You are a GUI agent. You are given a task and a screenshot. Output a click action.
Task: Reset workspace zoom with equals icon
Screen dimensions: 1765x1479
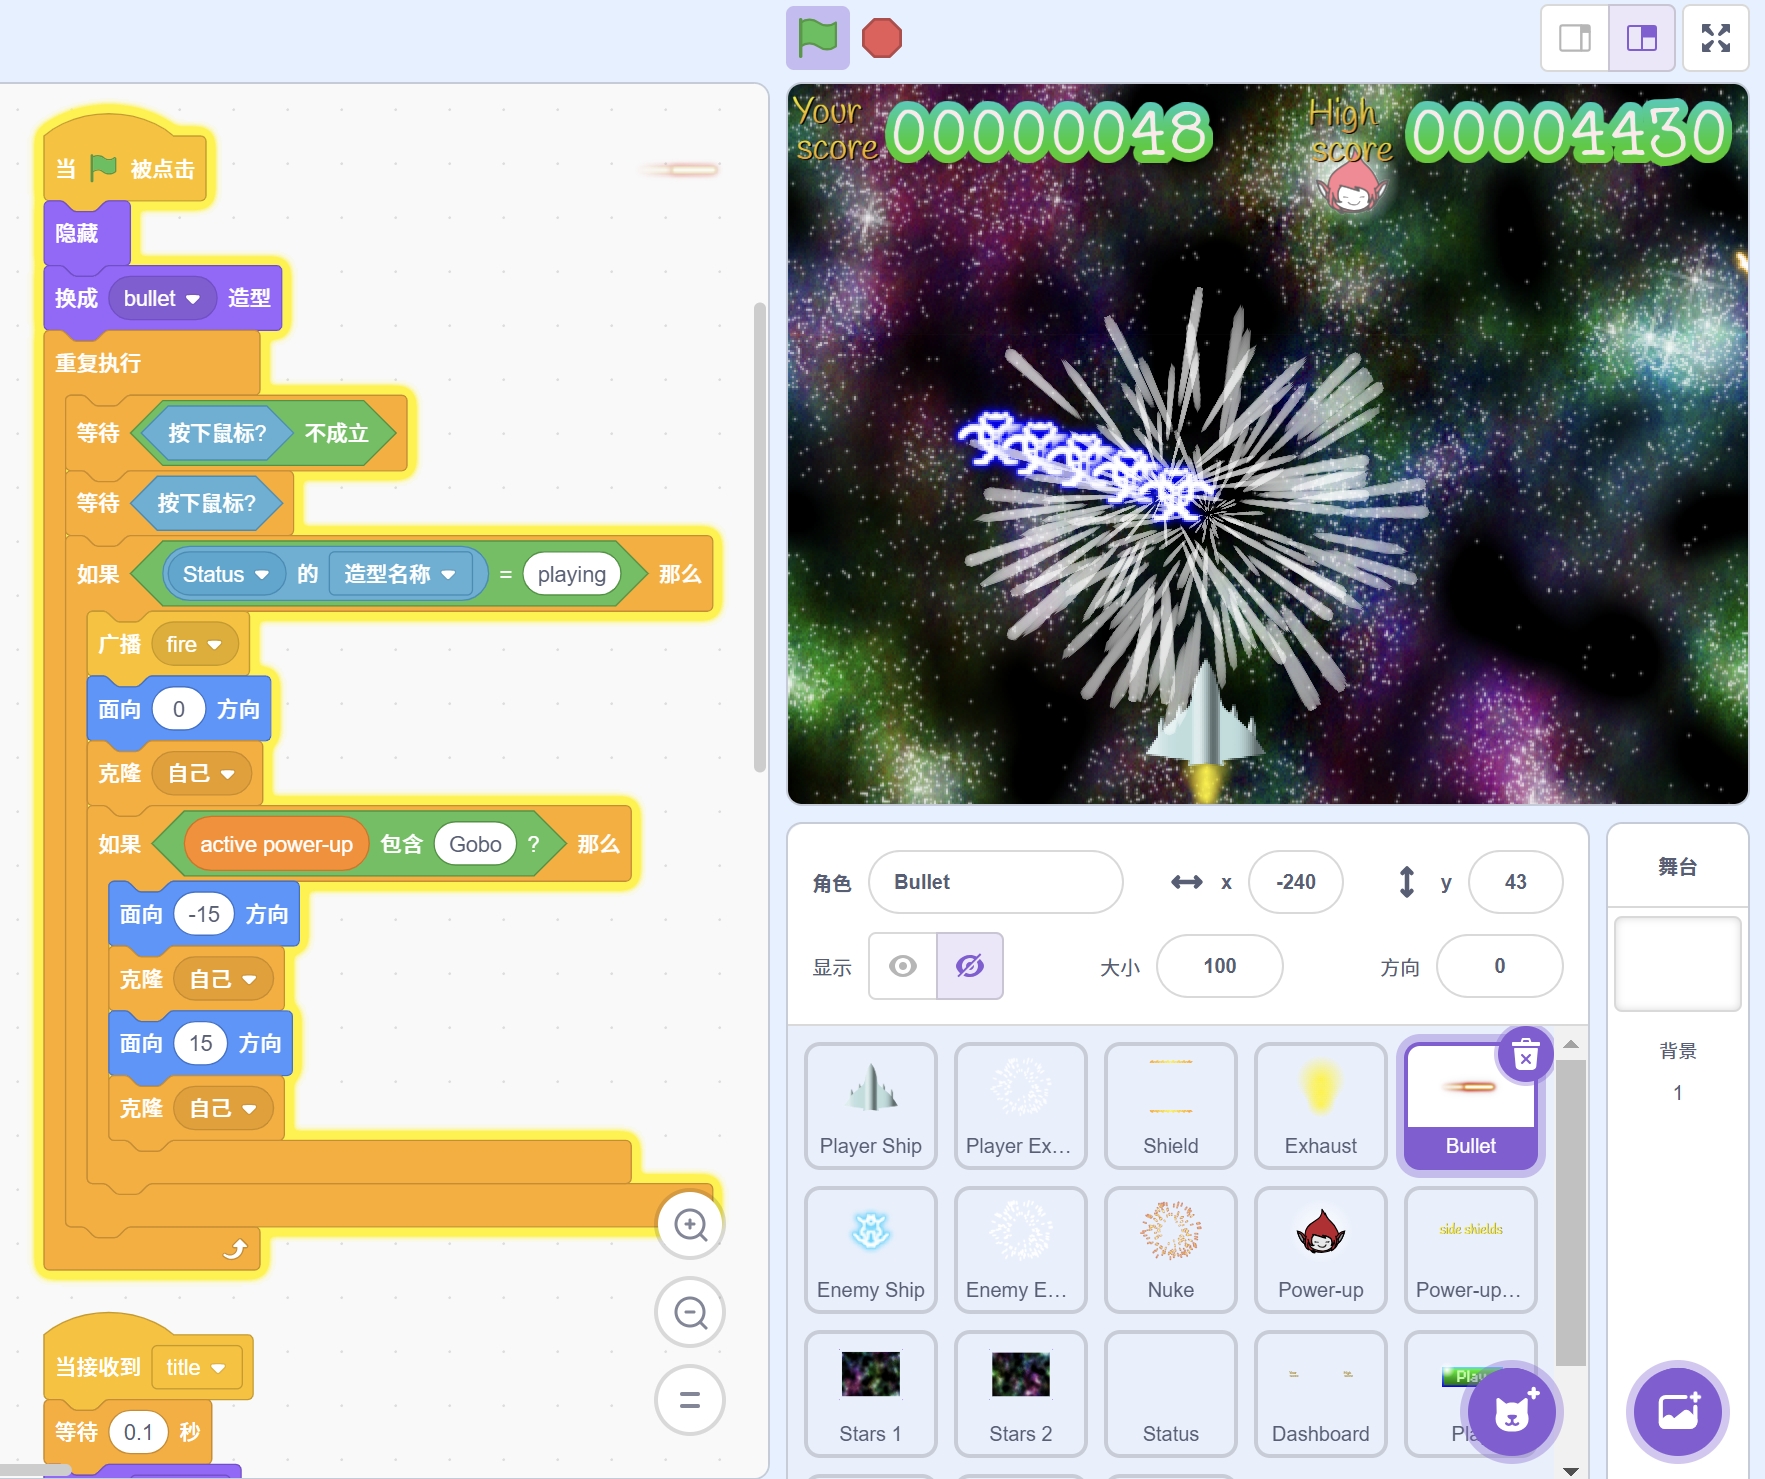(690, 1399)
